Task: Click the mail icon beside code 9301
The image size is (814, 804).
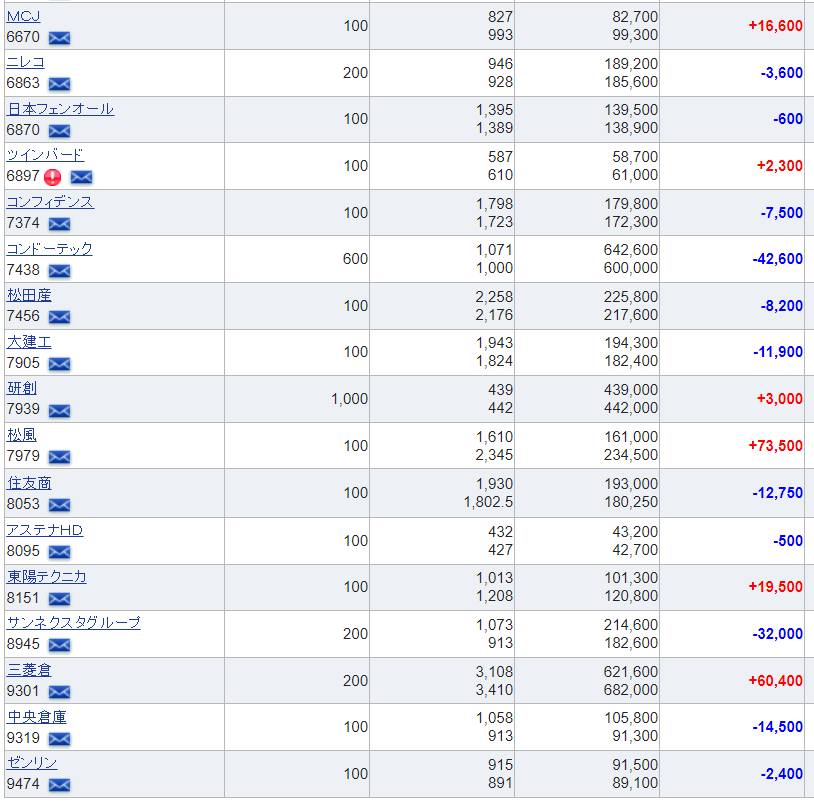Action: pyautogui.click(x=59, y=691)
